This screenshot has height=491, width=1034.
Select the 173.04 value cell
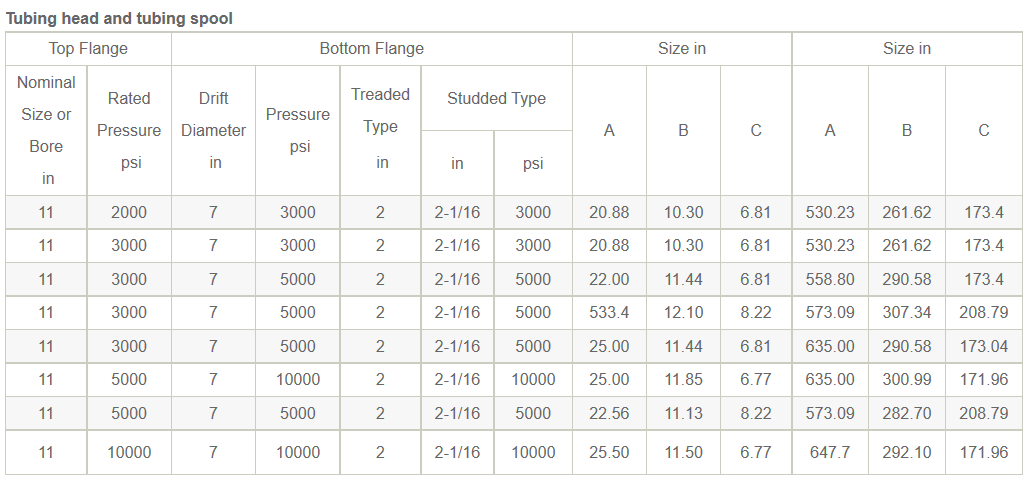coord(984,346)
